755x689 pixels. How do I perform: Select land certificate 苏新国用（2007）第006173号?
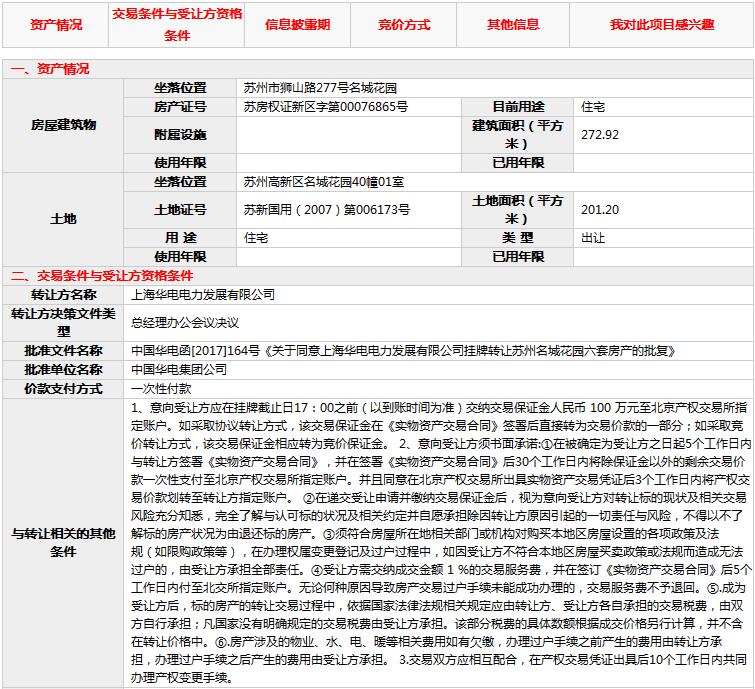coord(327,210)
